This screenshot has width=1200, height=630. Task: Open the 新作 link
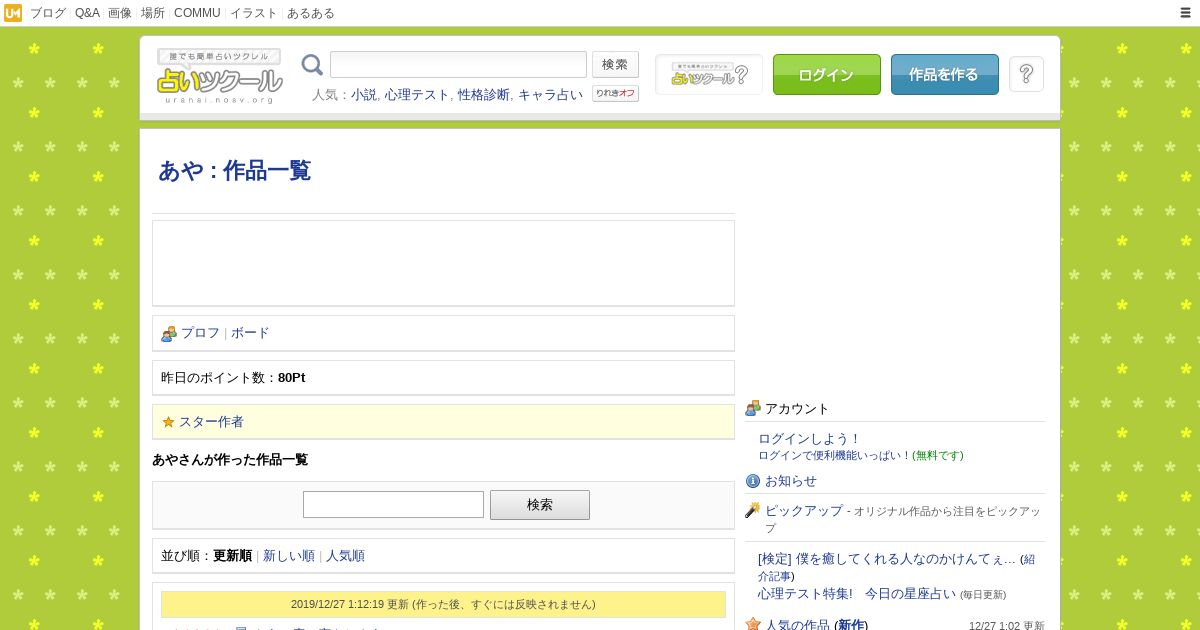click(x=851, y=625)
